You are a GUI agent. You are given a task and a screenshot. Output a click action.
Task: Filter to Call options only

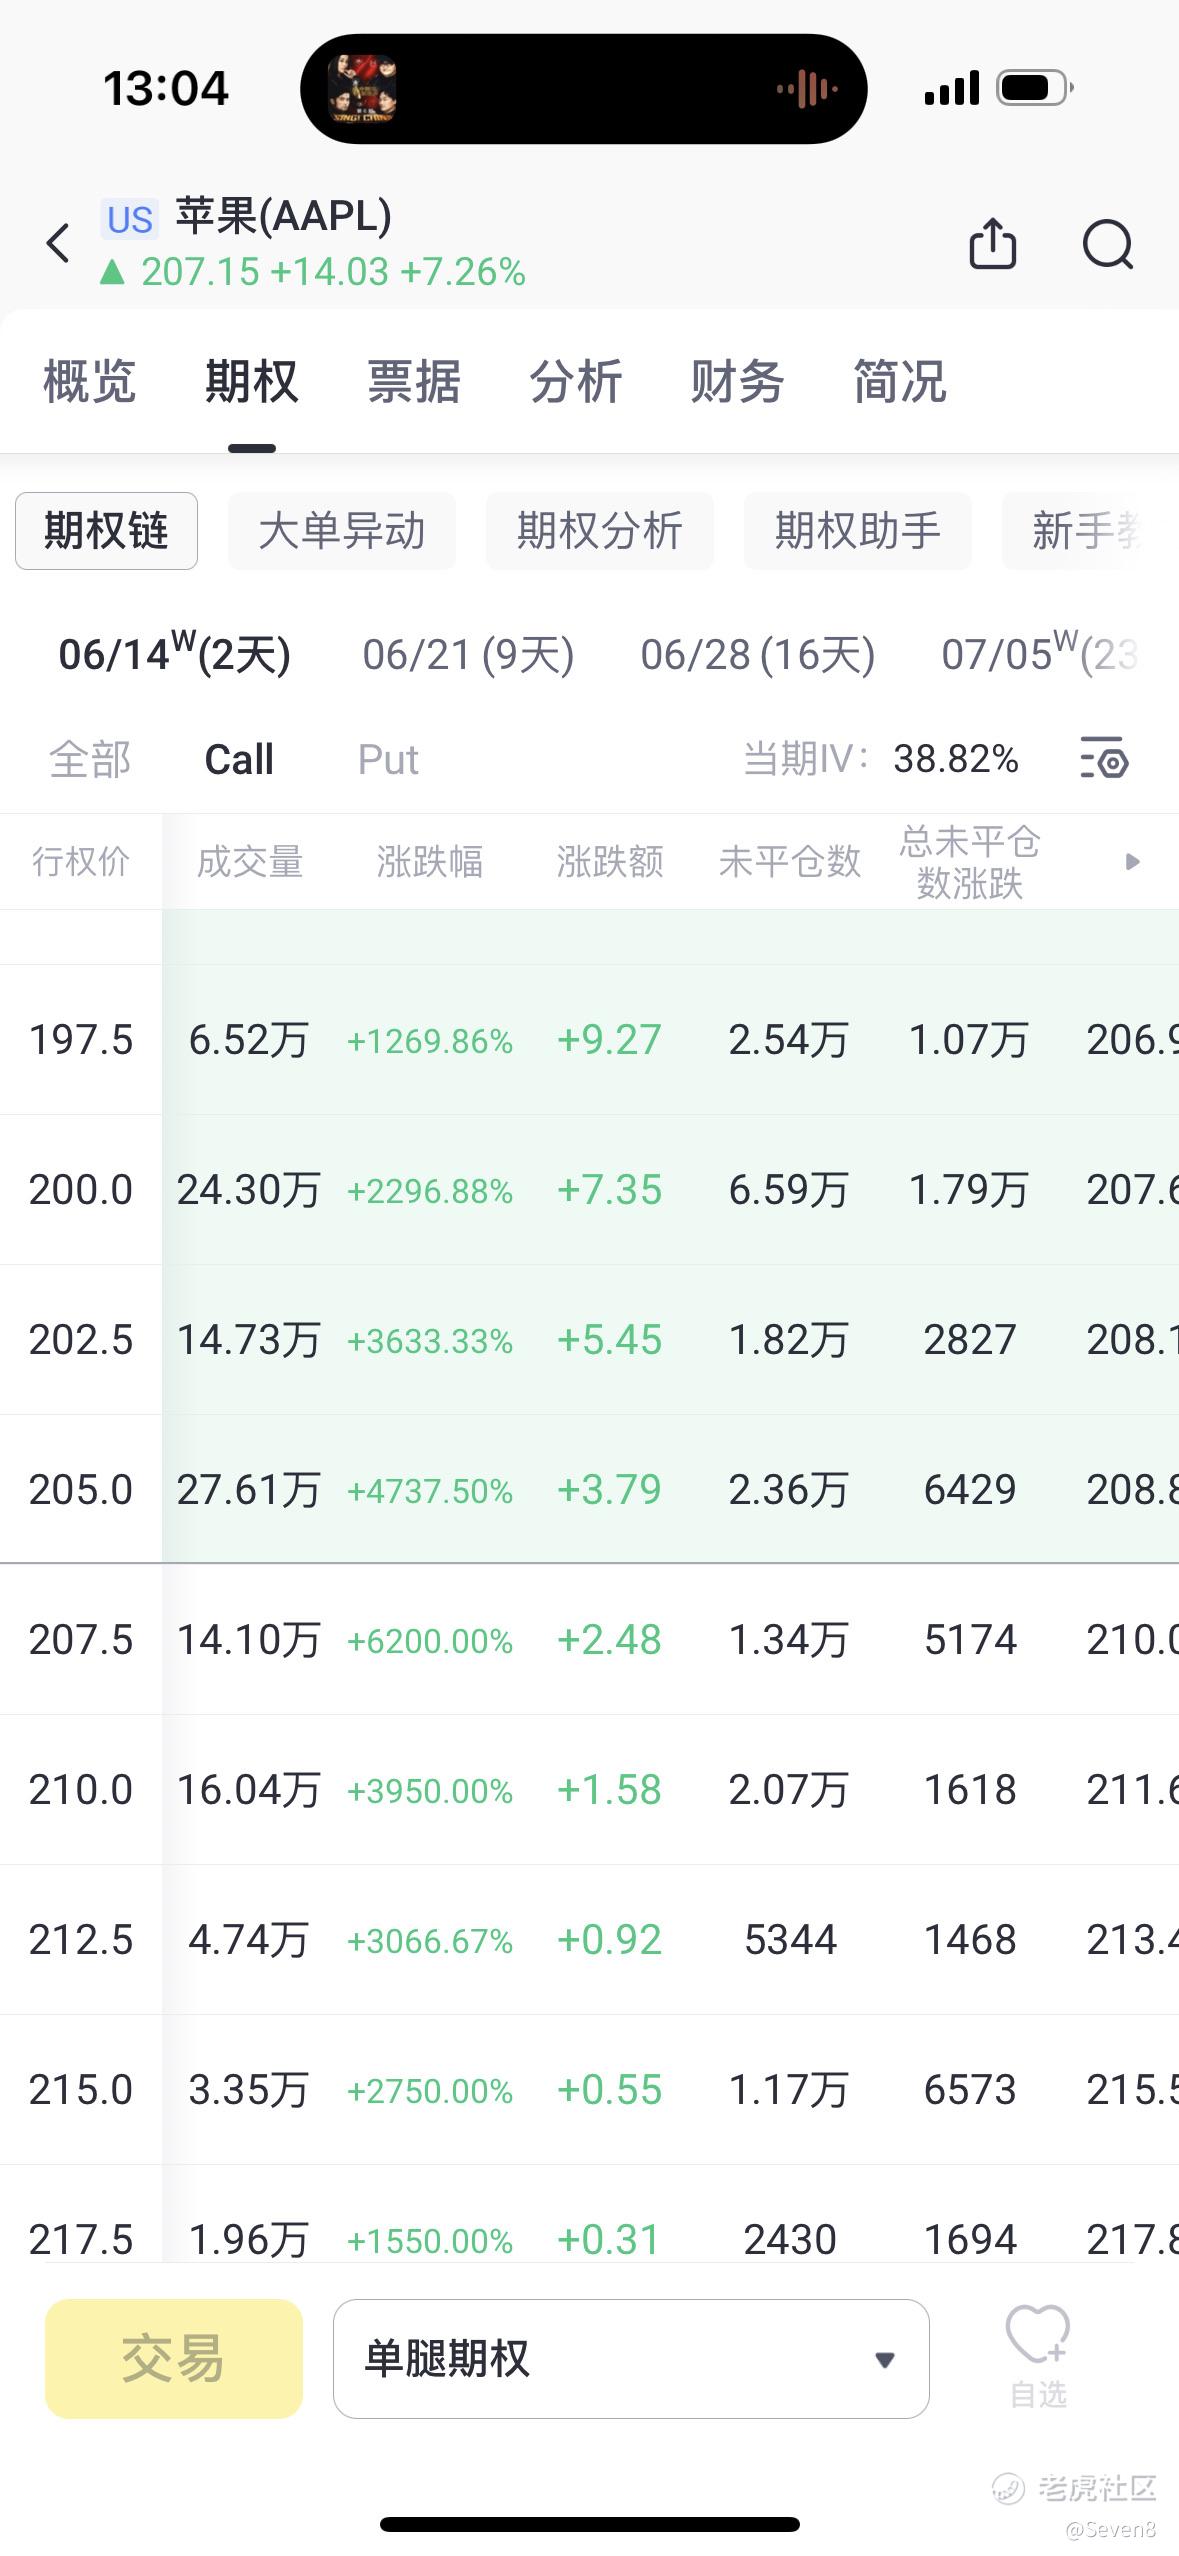239,759
